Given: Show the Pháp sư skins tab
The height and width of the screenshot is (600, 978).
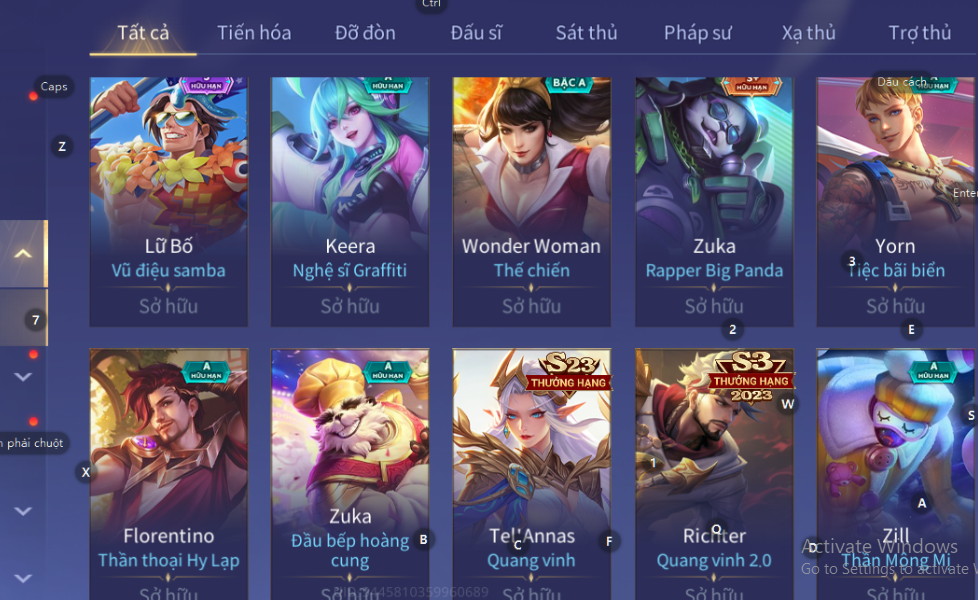Looking at the screenshot, I should click(x=697, y=32).
